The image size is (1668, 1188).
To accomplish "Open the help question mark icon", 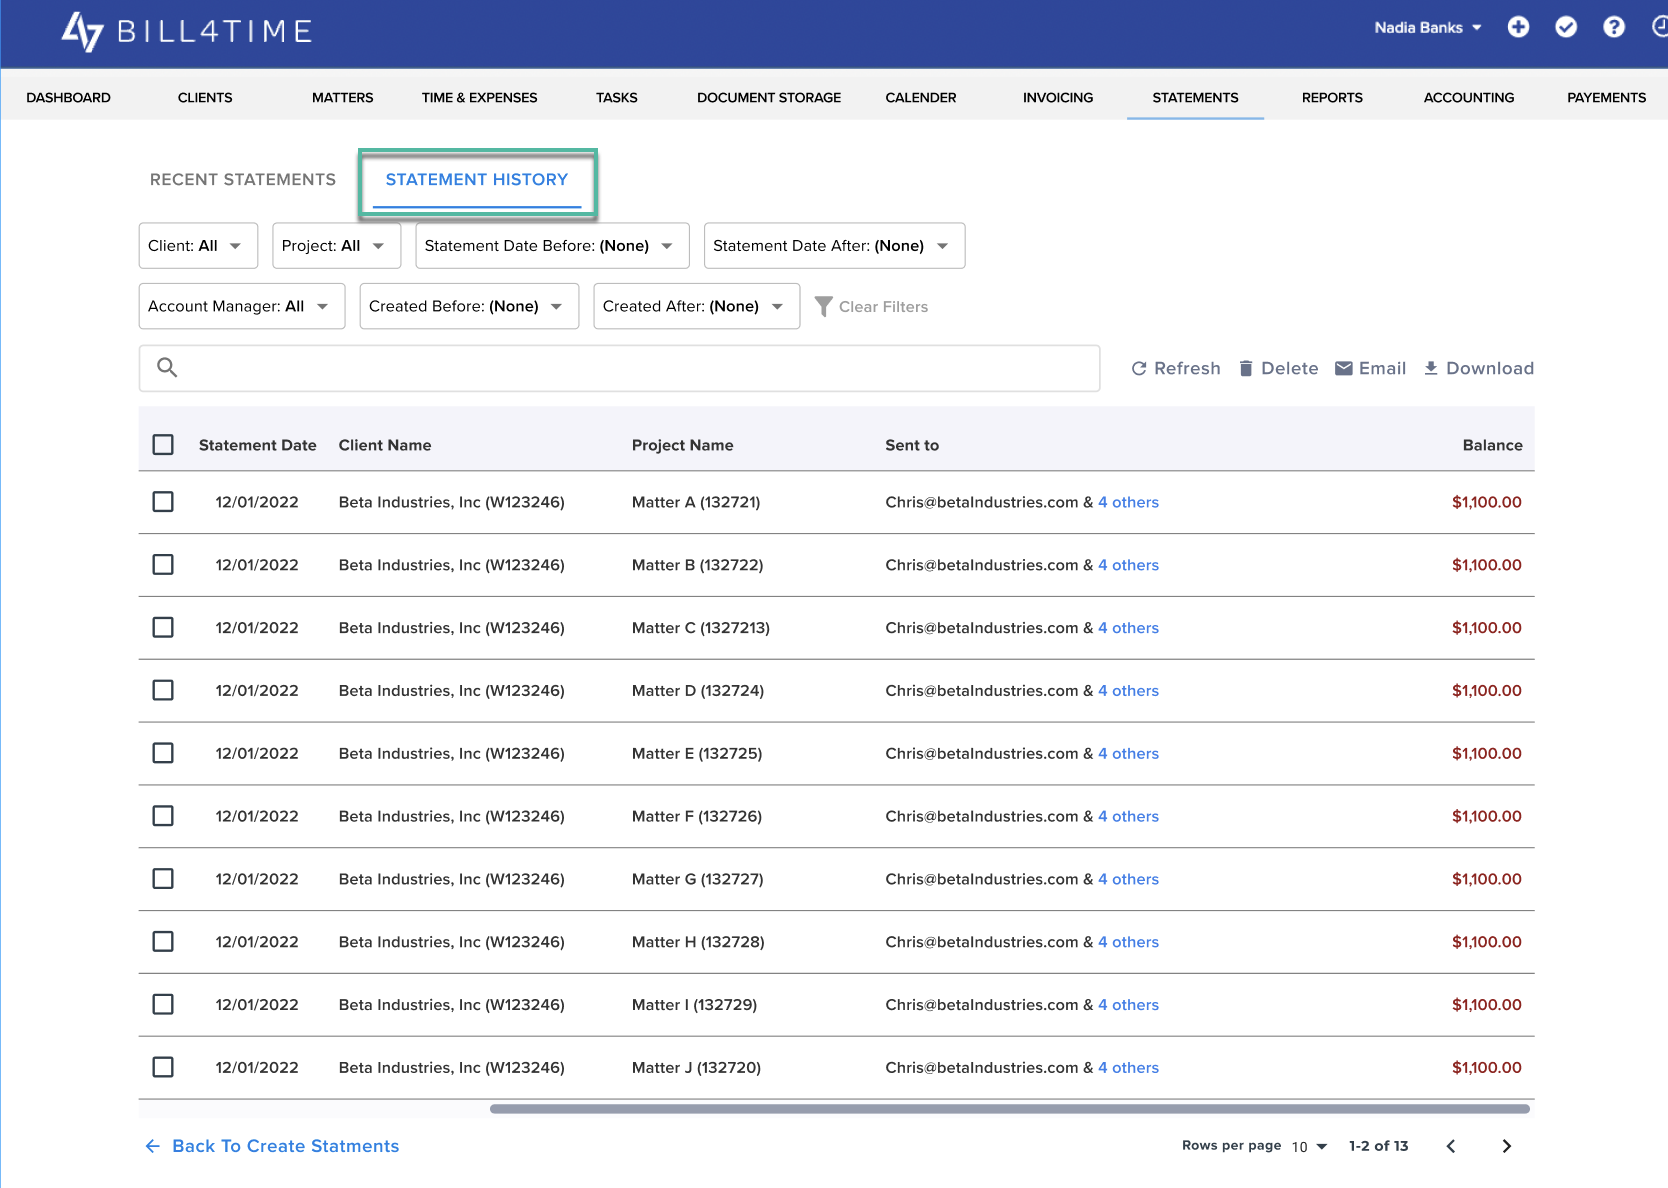I will tap(1614, 27).
